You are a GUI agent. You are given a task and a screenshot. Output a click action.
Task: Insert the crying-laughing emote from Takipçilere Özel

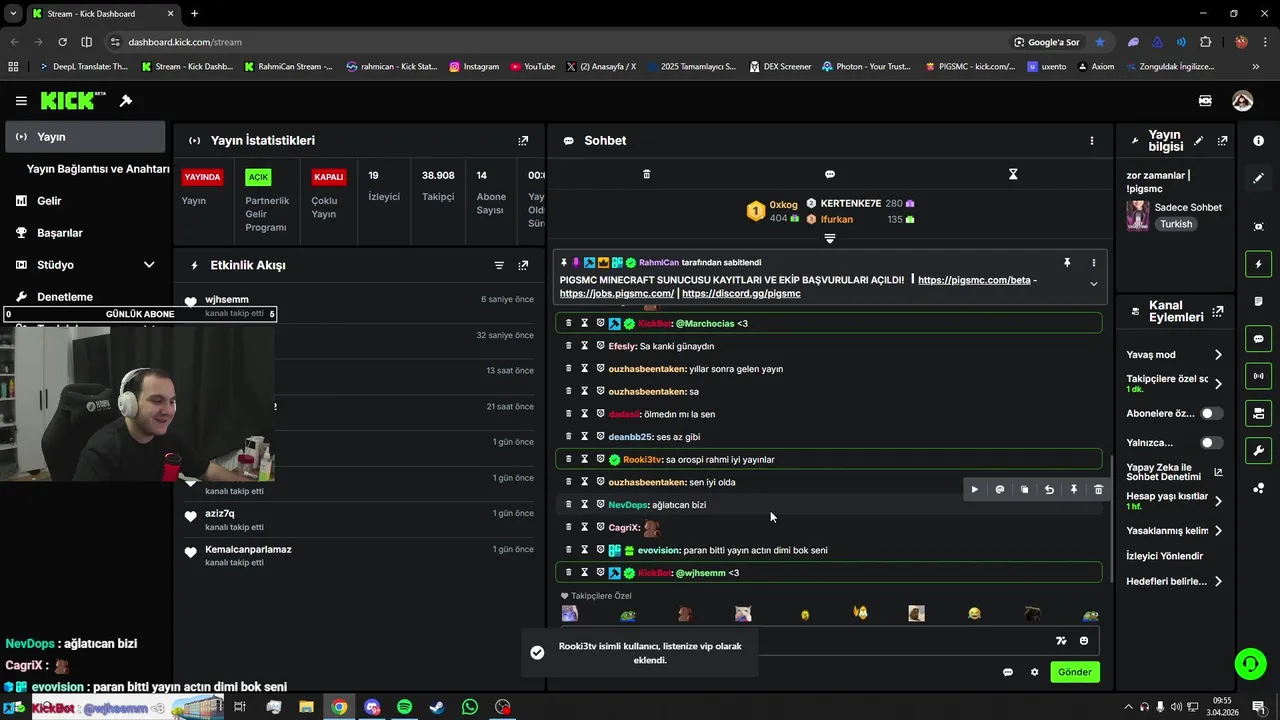point(974,614)
